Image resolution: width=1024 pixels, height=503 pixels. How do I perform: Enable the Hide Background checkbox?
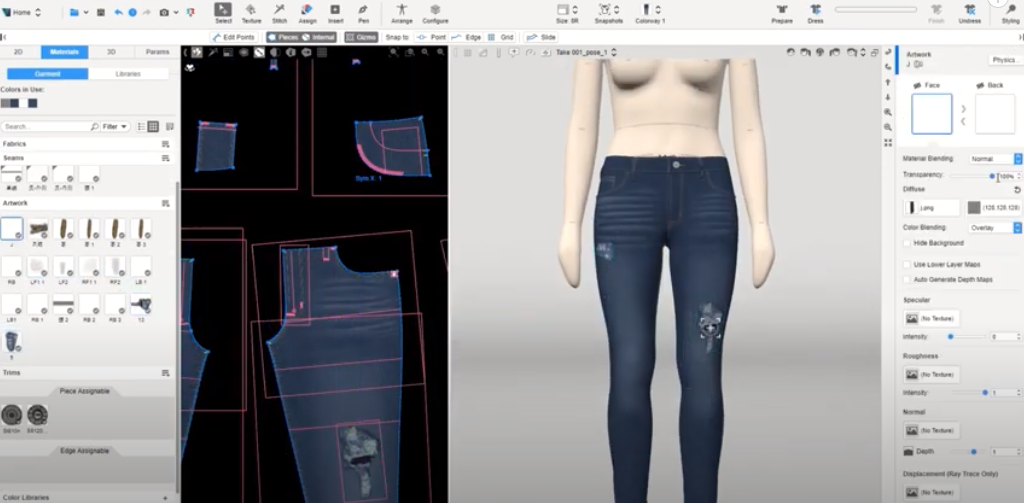pos(907,243)
